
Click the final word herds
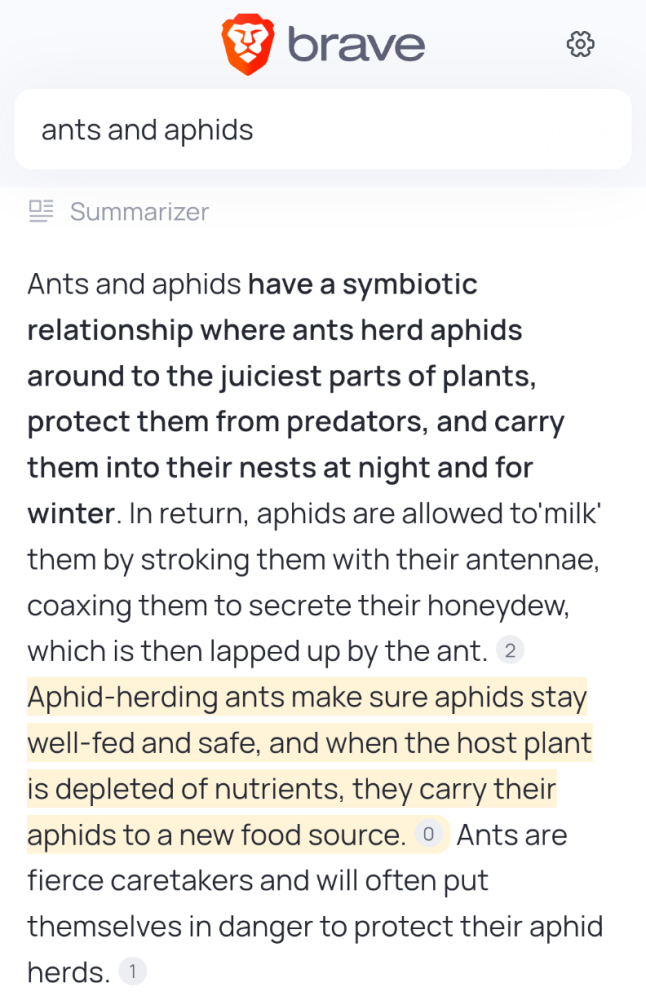[x=68, y=973]
